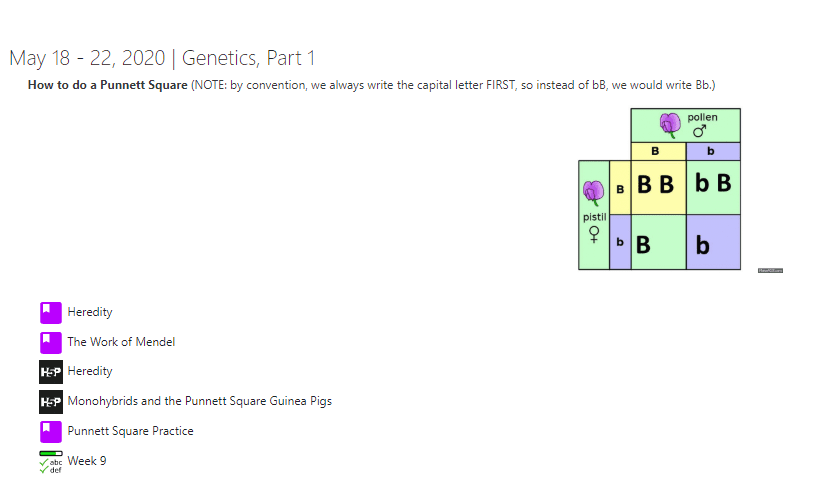
Task: Click the purple pistil flower icon
Action: tap(594, 193)
